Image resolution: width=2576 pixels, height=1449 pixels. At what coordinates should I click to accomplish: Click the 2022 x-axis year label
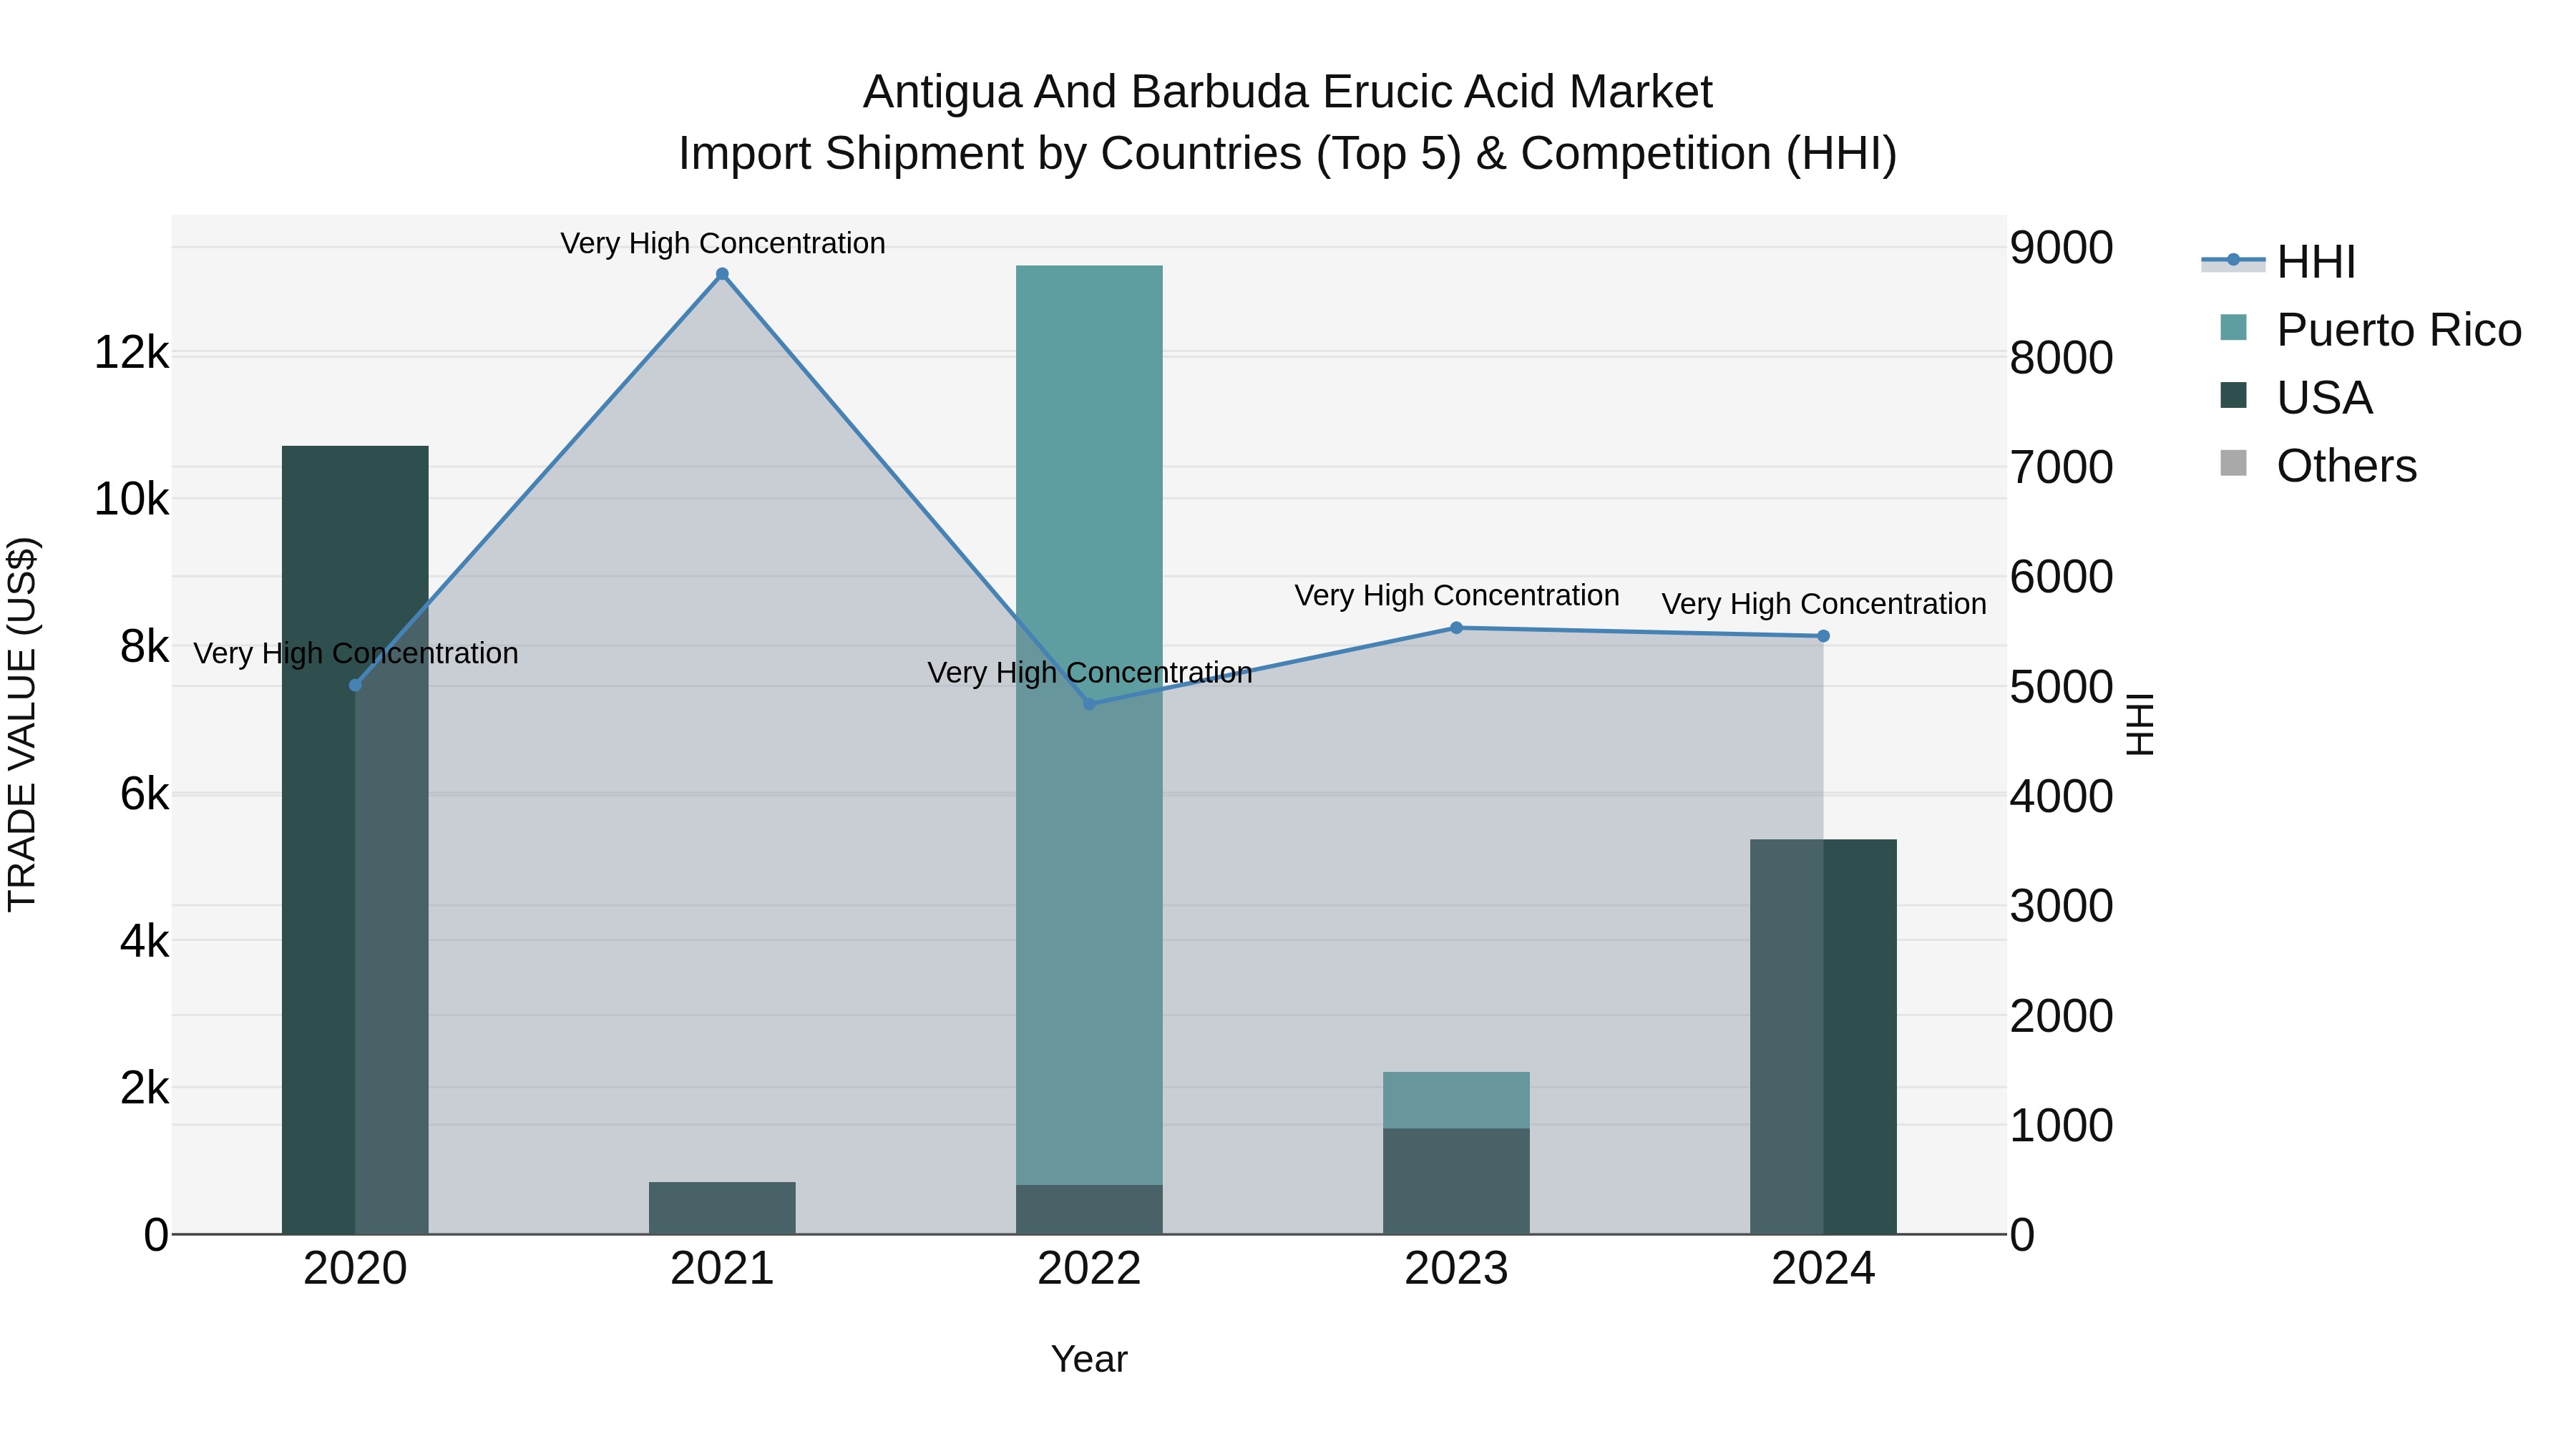coord(1089,1269)
